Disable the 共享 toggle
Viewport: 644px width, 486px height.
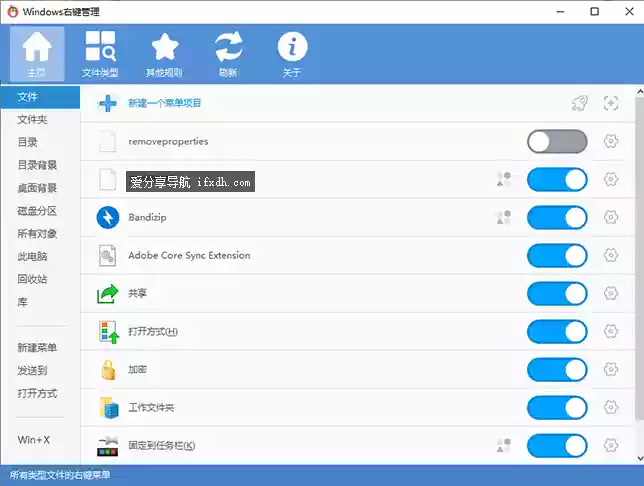tap(557, 293)
